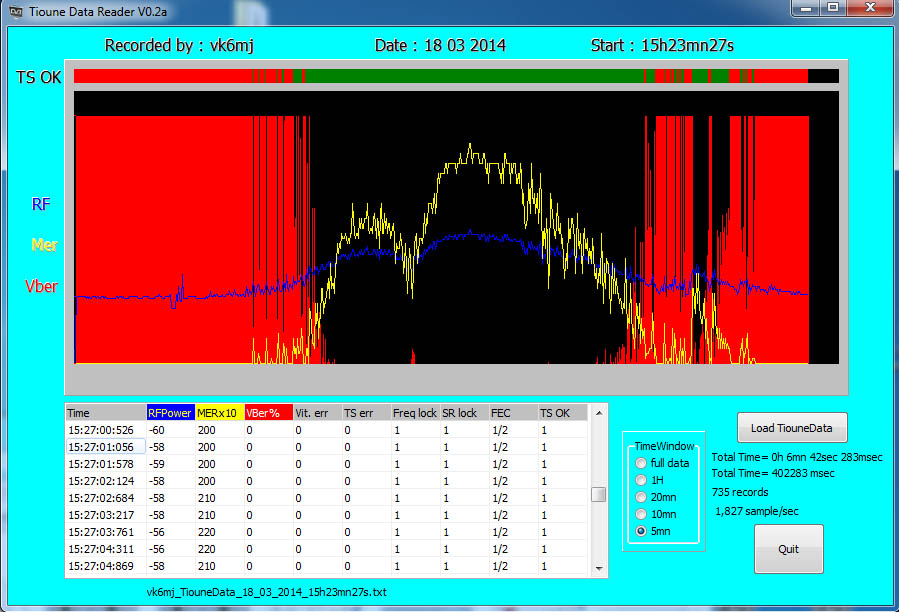Click the data table scroll up arrow
The height and width of the screenshot is (612, 899).
point(598,412)
